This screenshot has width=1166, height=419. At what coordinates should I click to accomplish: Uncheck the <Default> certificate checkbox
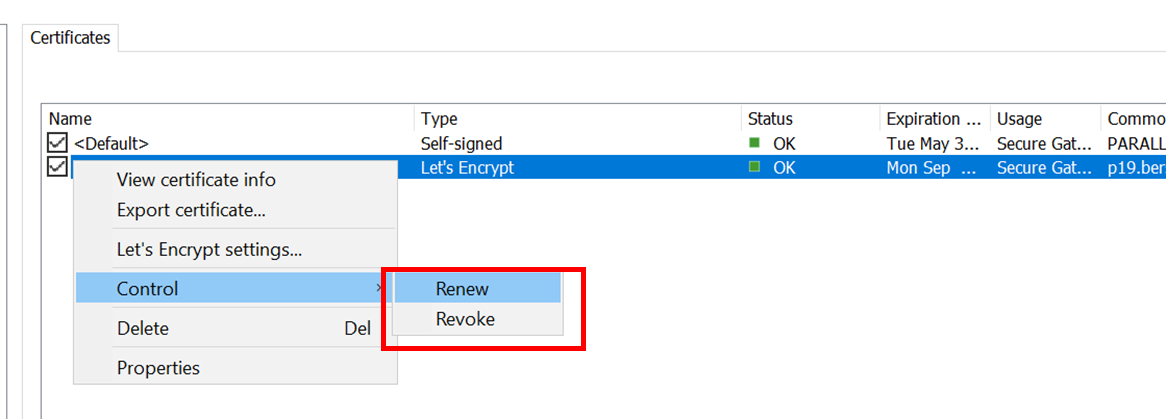(57, 143)
